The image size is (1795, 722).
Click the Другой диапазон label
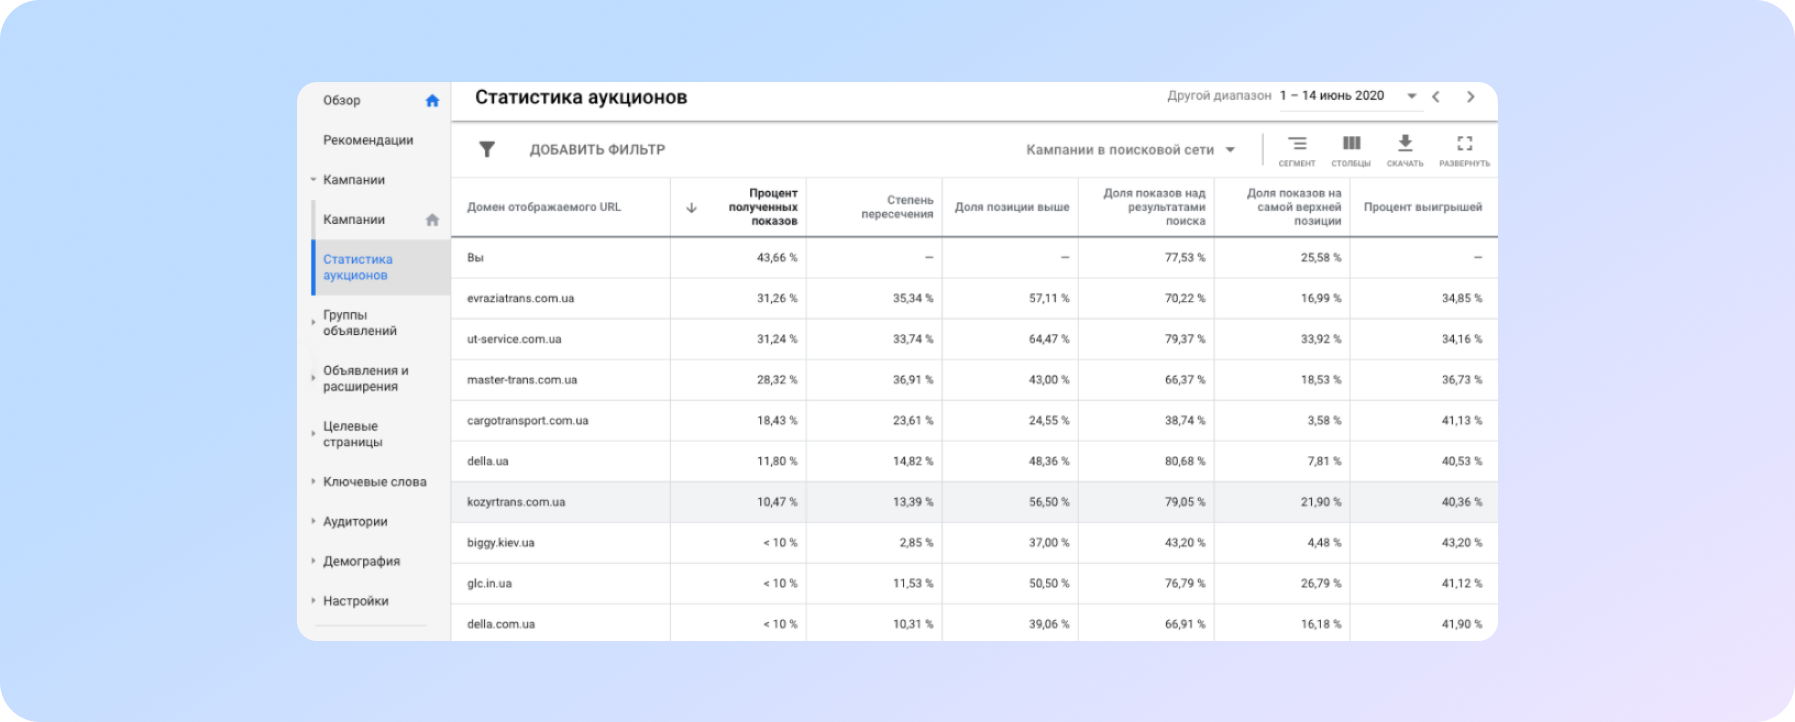[1219, 96]
